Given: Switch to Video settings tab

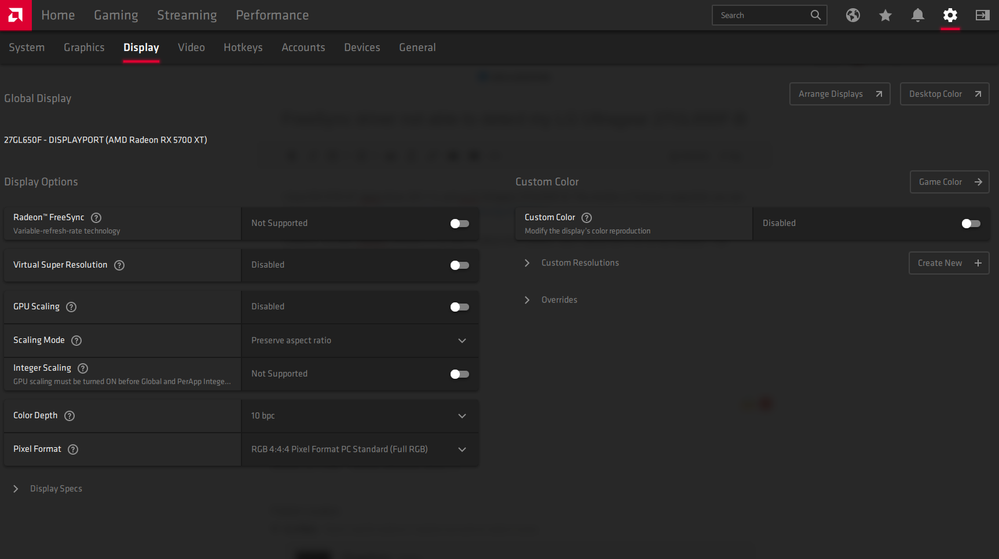Looking at the screenshot, I should click(x=191, y=47).
